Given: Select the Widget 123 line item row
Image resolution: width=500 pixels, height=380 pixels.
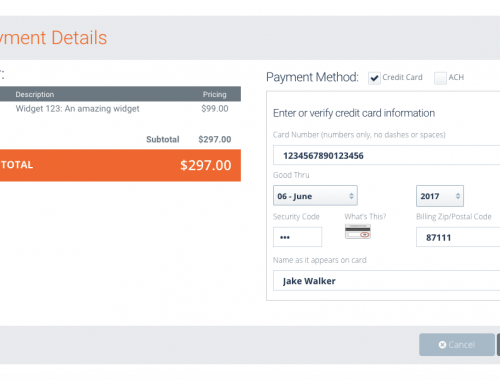Looking at the screenshot, I should click(120, 109).
